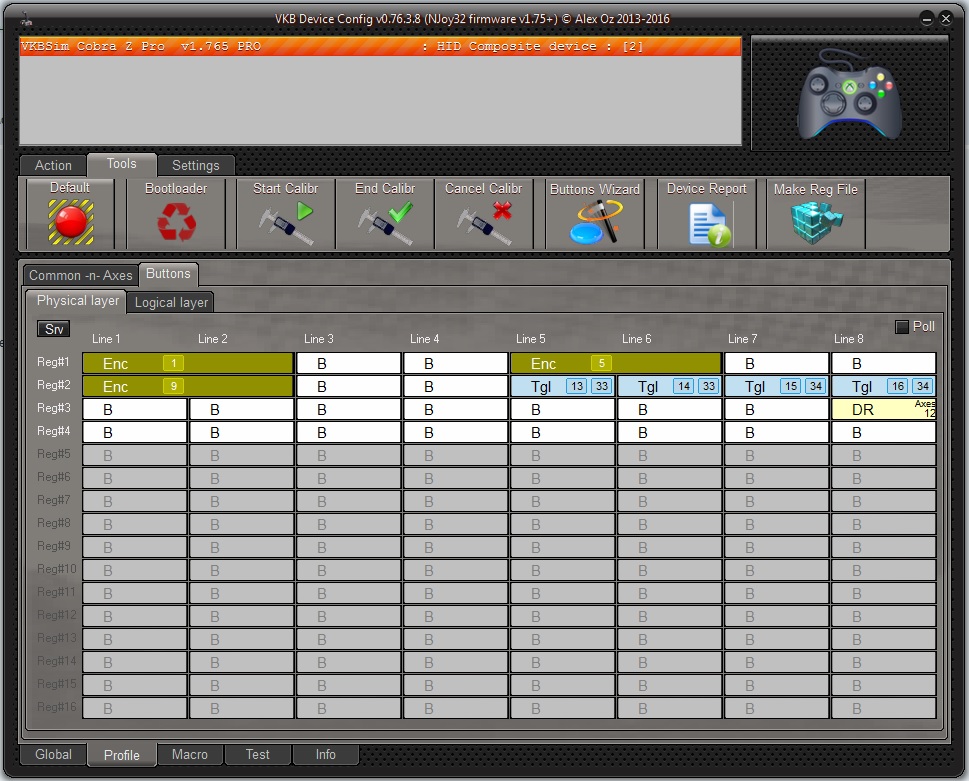Viewport: 969px width, 781px height.
Task: Click the Line 5 column header
Action: point(531,339)
